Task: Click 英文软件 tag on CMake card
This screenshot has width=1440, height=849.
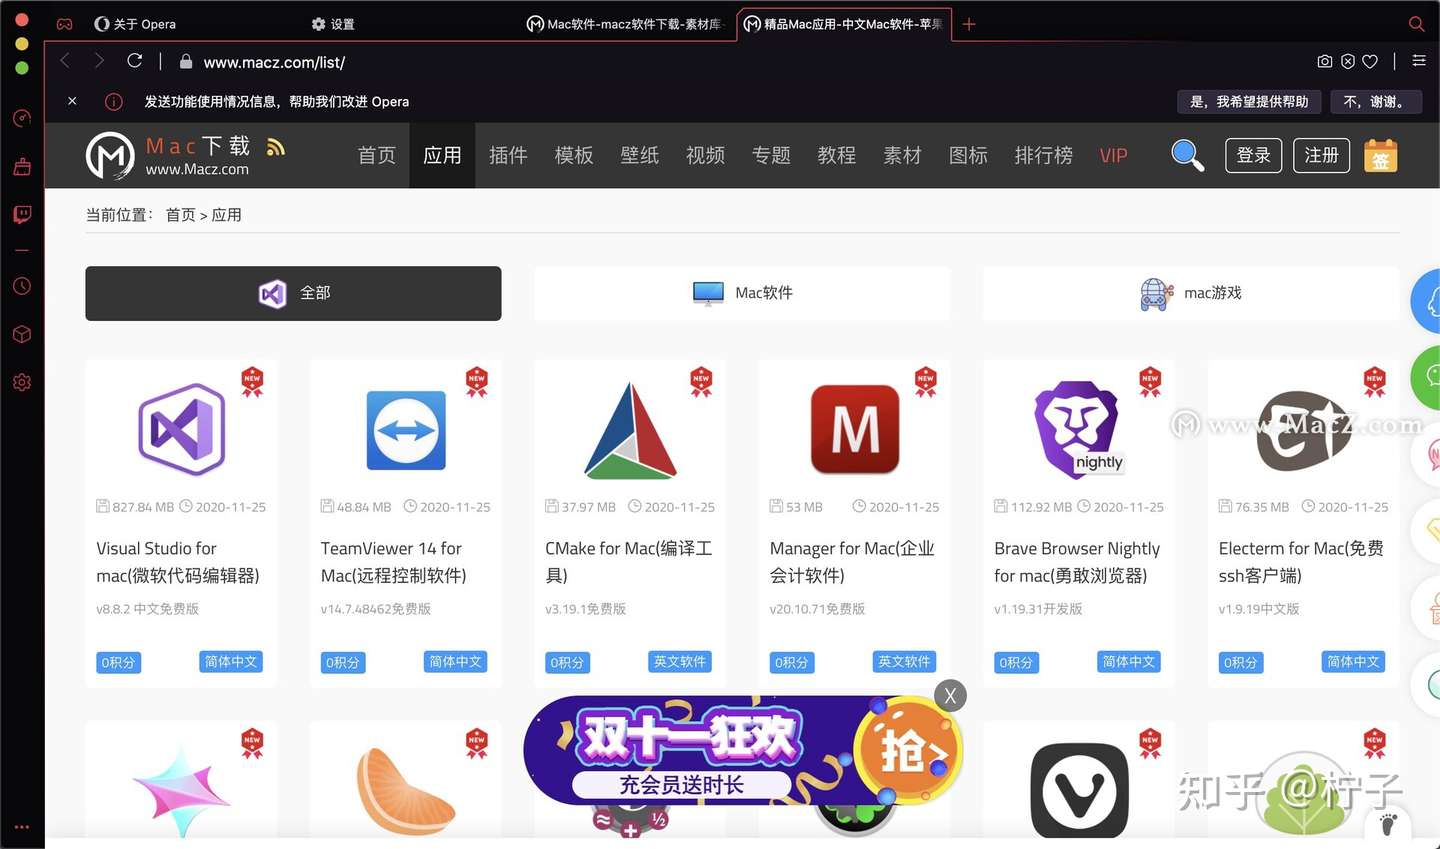Action: 680,662
